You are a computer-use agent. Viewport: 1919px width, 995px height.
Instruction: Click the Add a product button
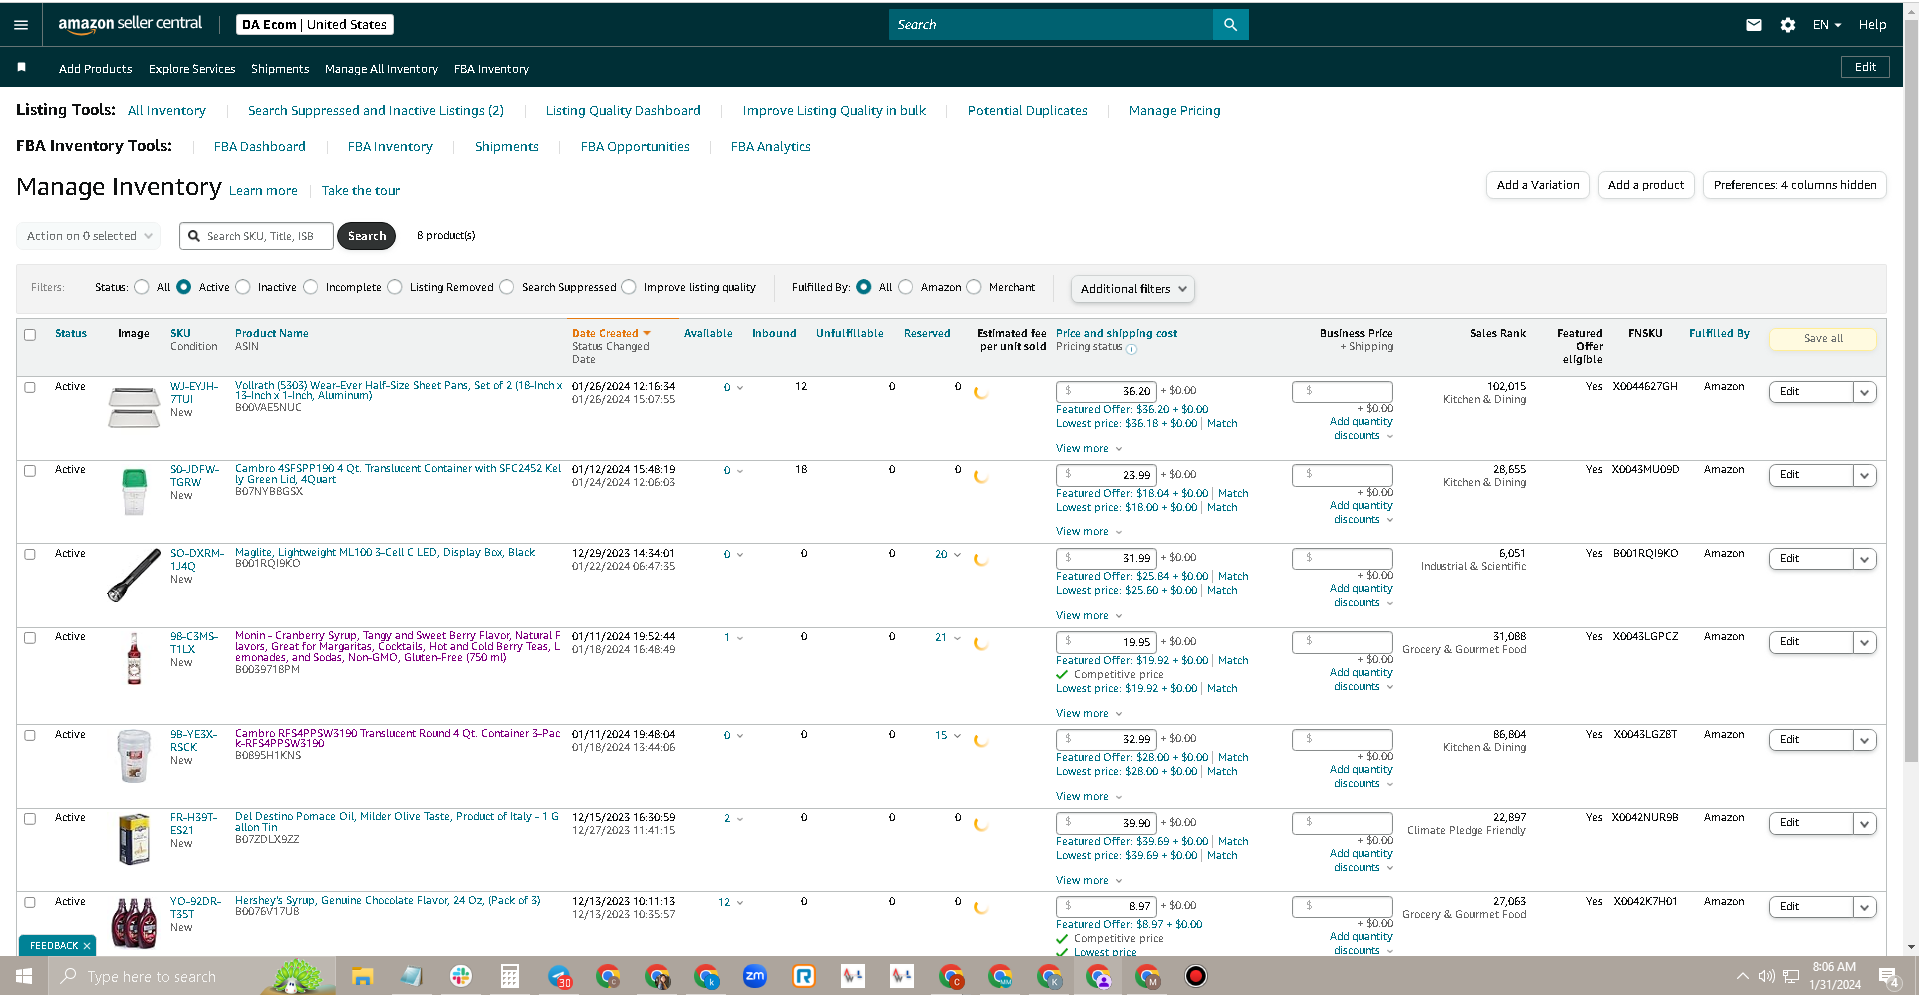(x=1646, y=185)
